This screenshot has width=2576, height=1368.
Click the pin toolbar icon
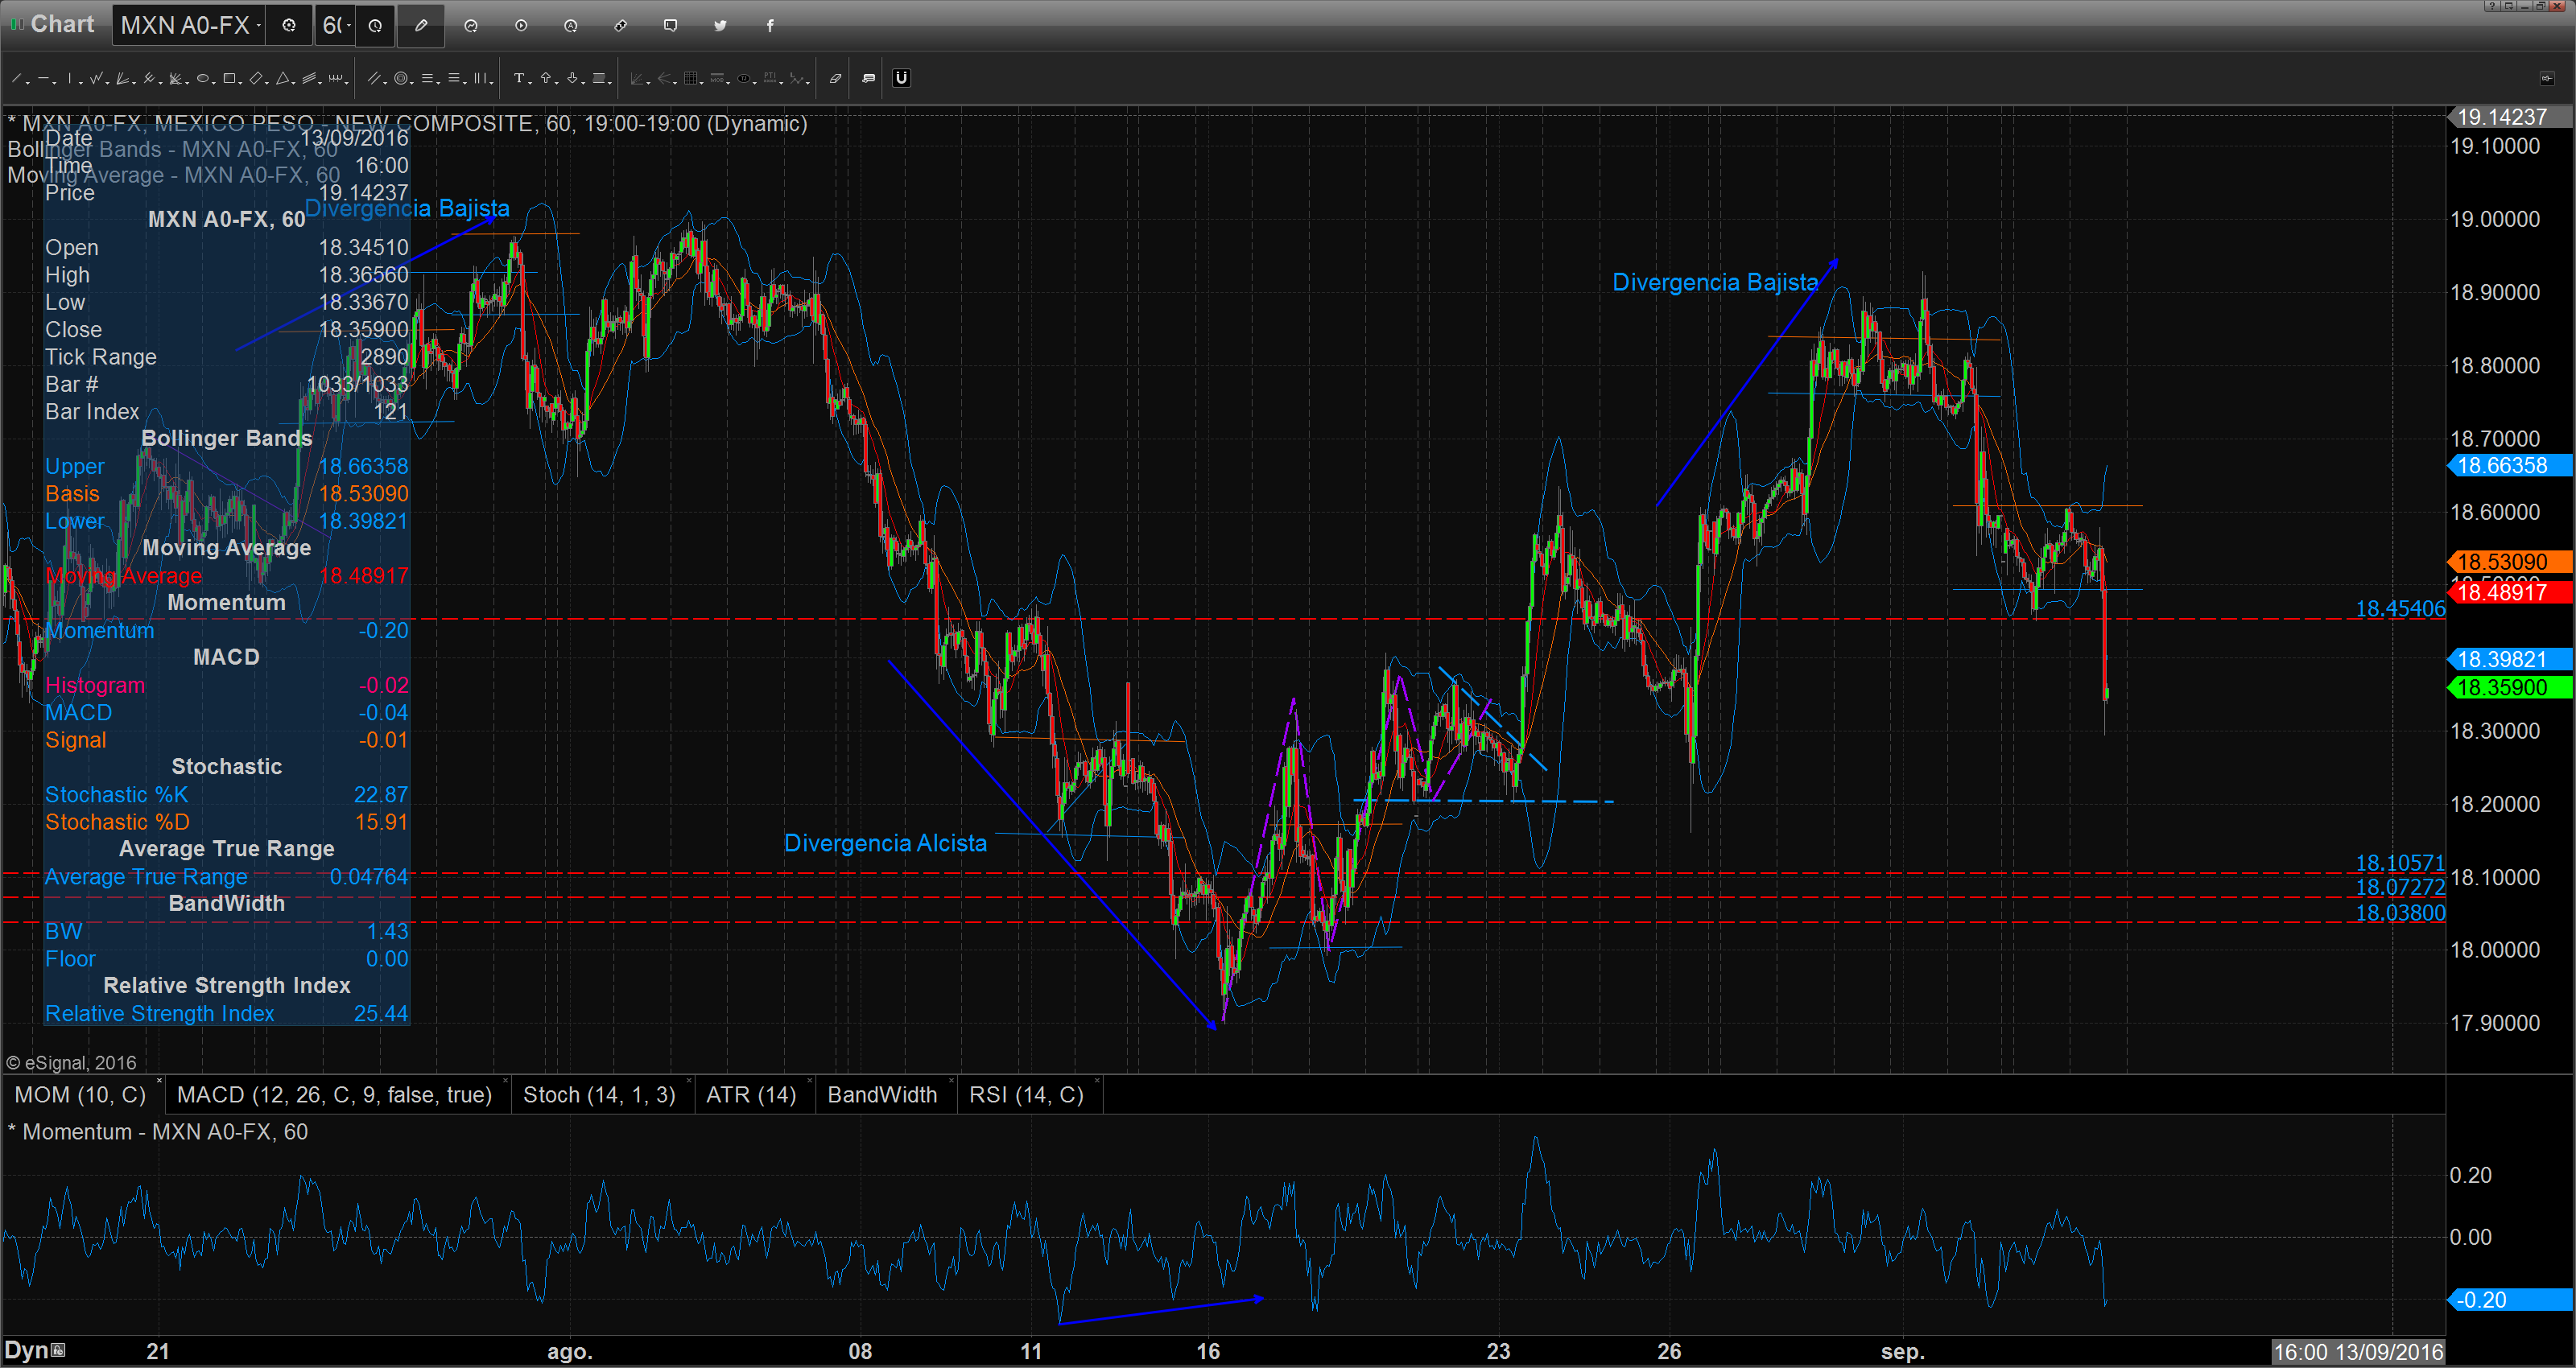click(x=2548, y=78)
